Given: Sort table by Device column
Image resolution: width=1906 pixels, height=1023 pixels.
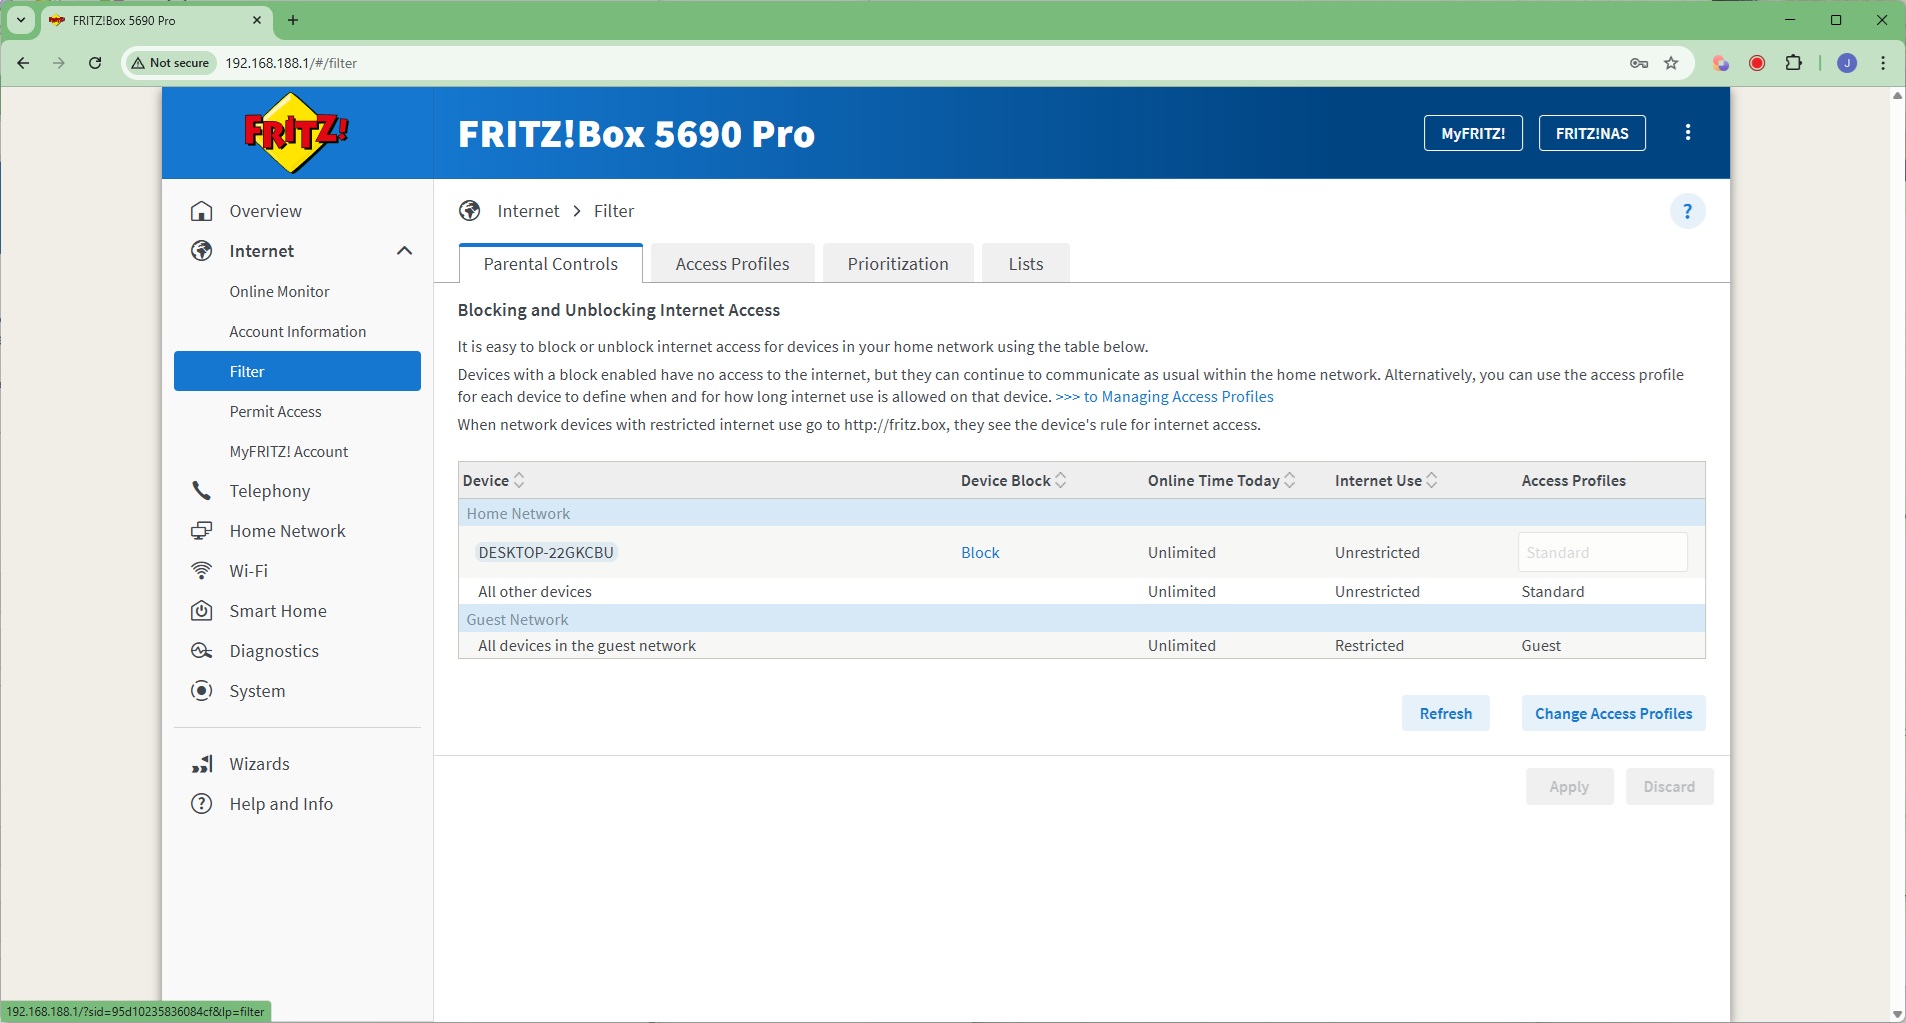Looking at the screenshot, I should point(519,481).
